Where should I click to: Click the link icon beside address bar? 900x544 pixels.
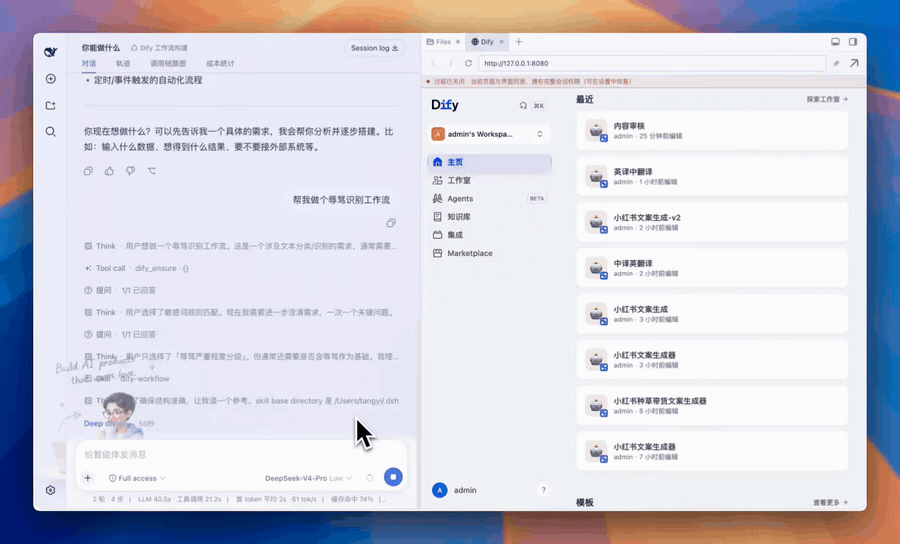(x=836, y=63)
